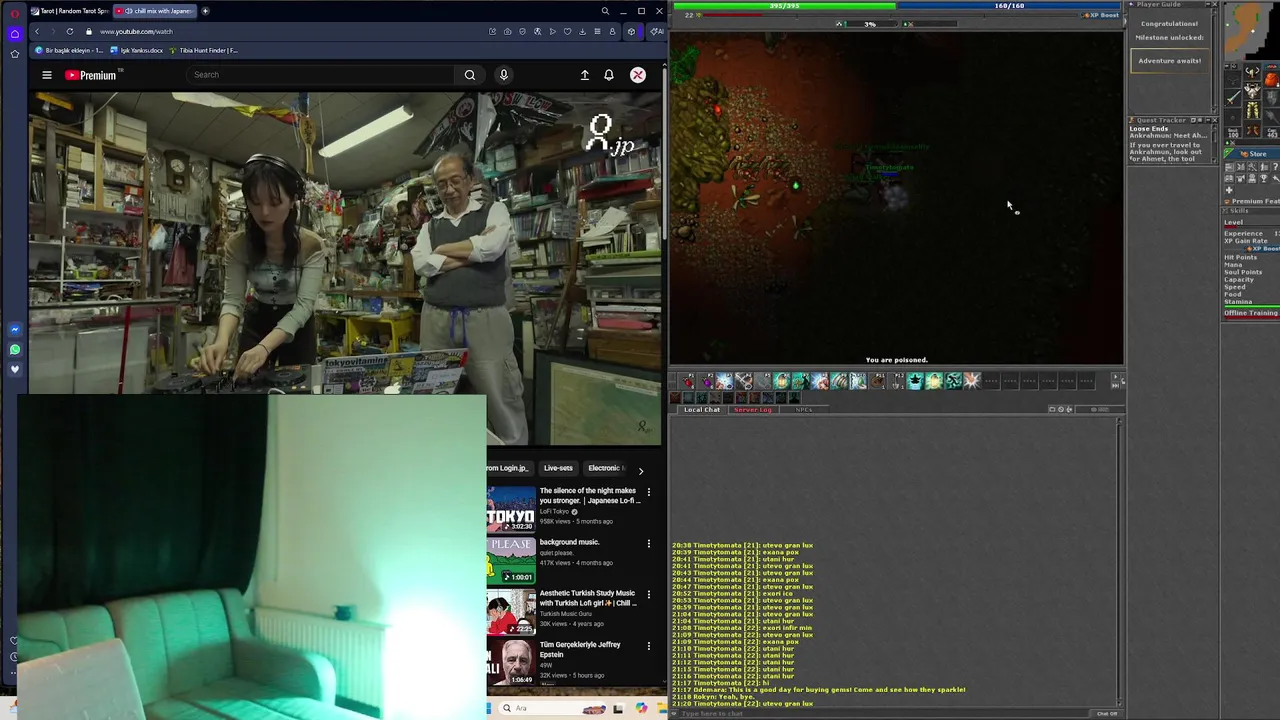Screen dimensions: 1280x720
Task: Select the Live-sets filter chip
Action: click(558, 468)
